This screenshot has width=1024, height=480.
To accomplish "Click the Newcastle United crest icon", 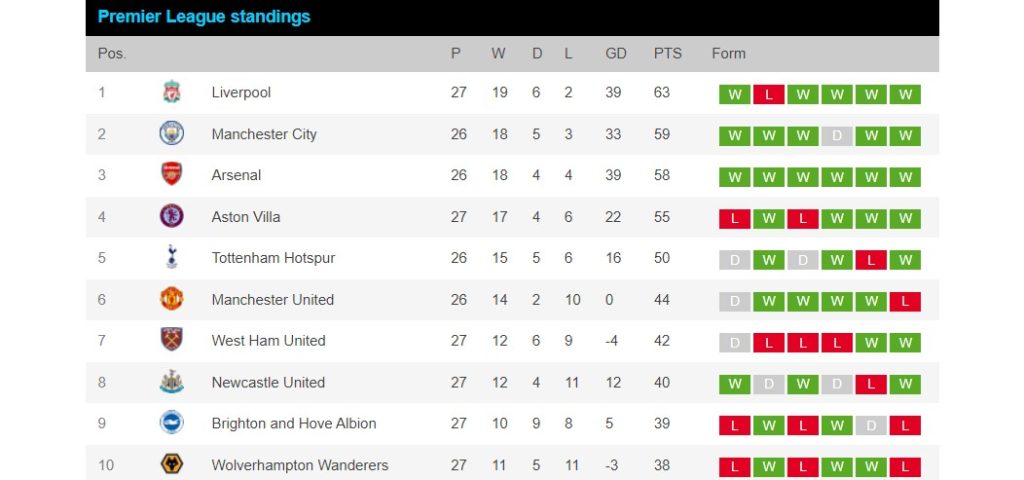I will 172,382.
